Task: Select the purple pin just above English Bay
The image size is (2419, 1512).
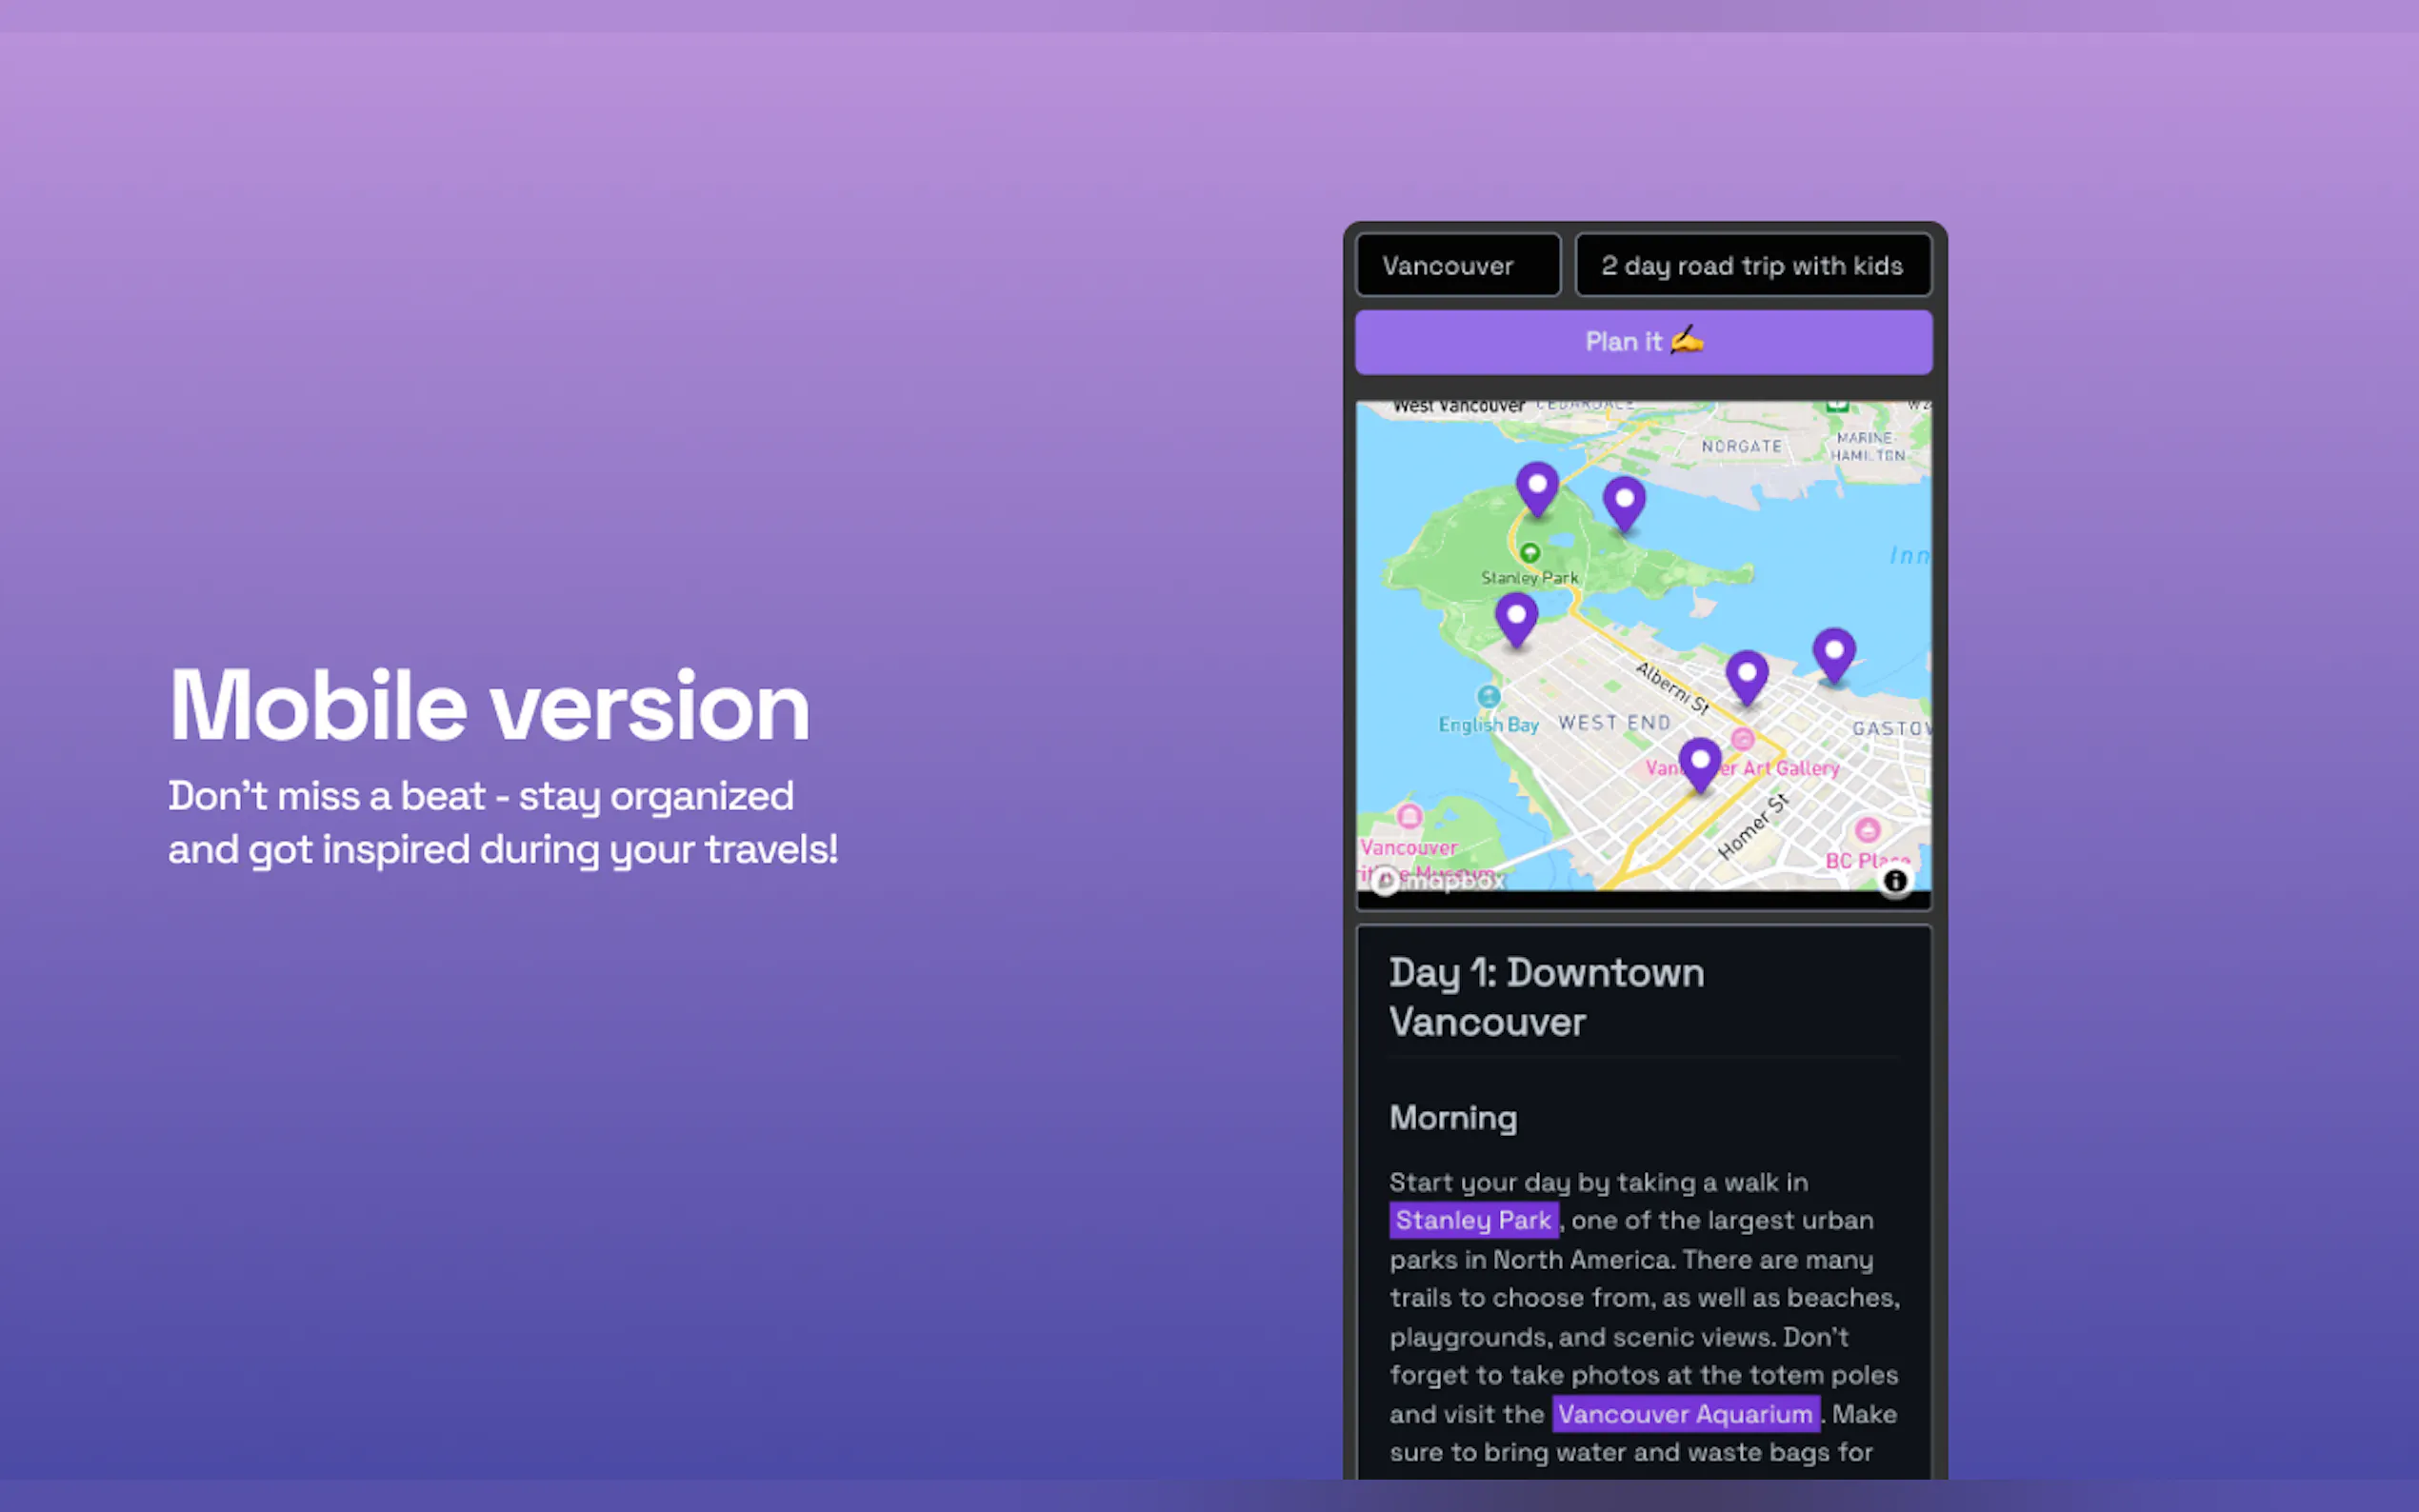Action: [x=1516, y=618]
